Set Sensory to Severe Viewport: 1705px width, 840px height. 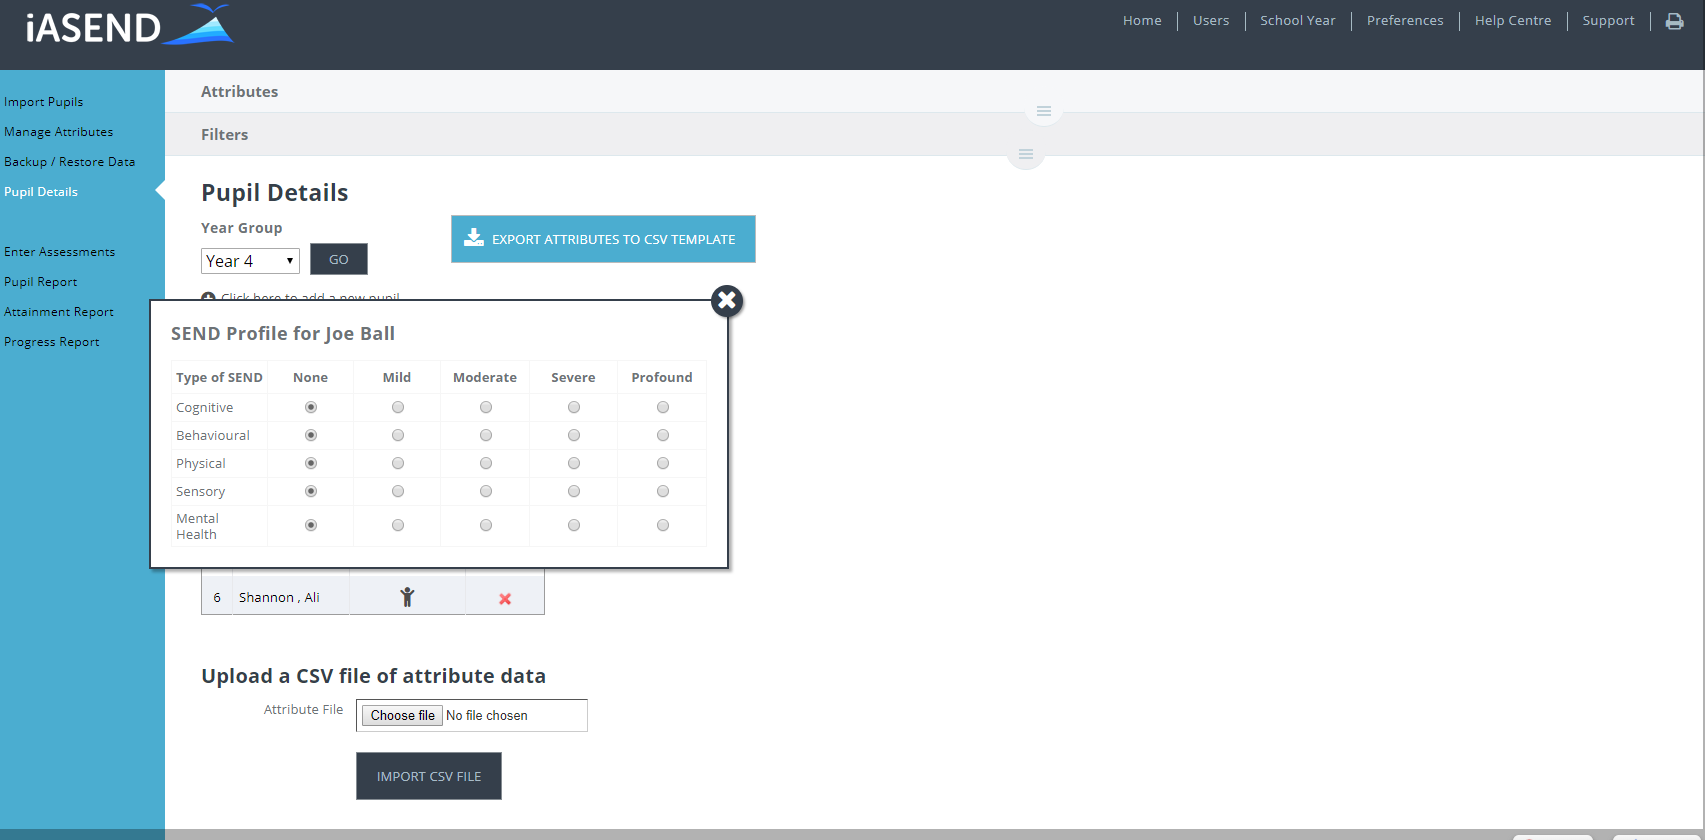coord(574,491)
